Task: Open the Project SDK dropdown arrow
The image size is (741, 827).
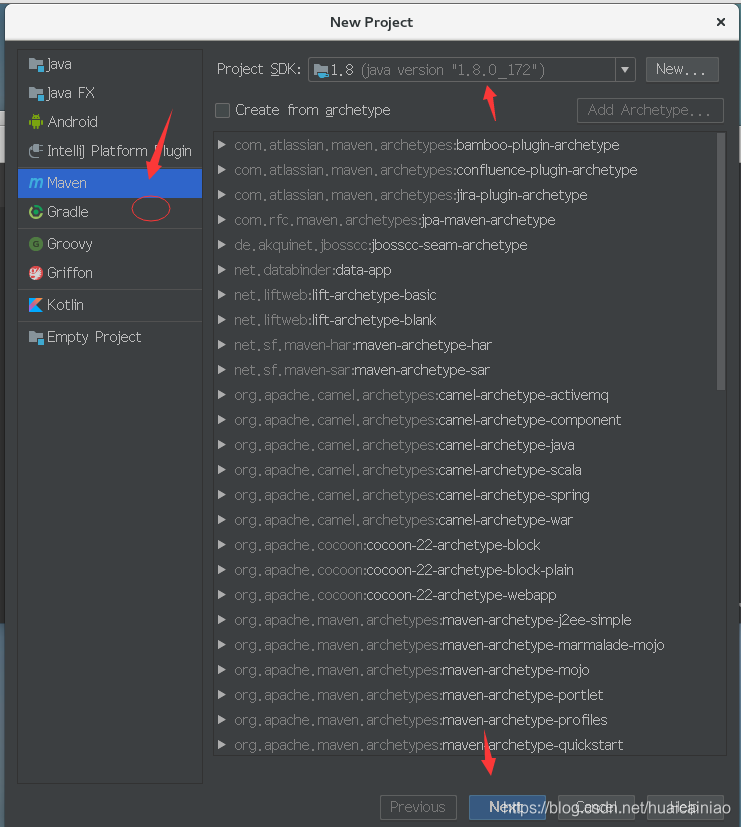Action: click(x=625, y=70)
